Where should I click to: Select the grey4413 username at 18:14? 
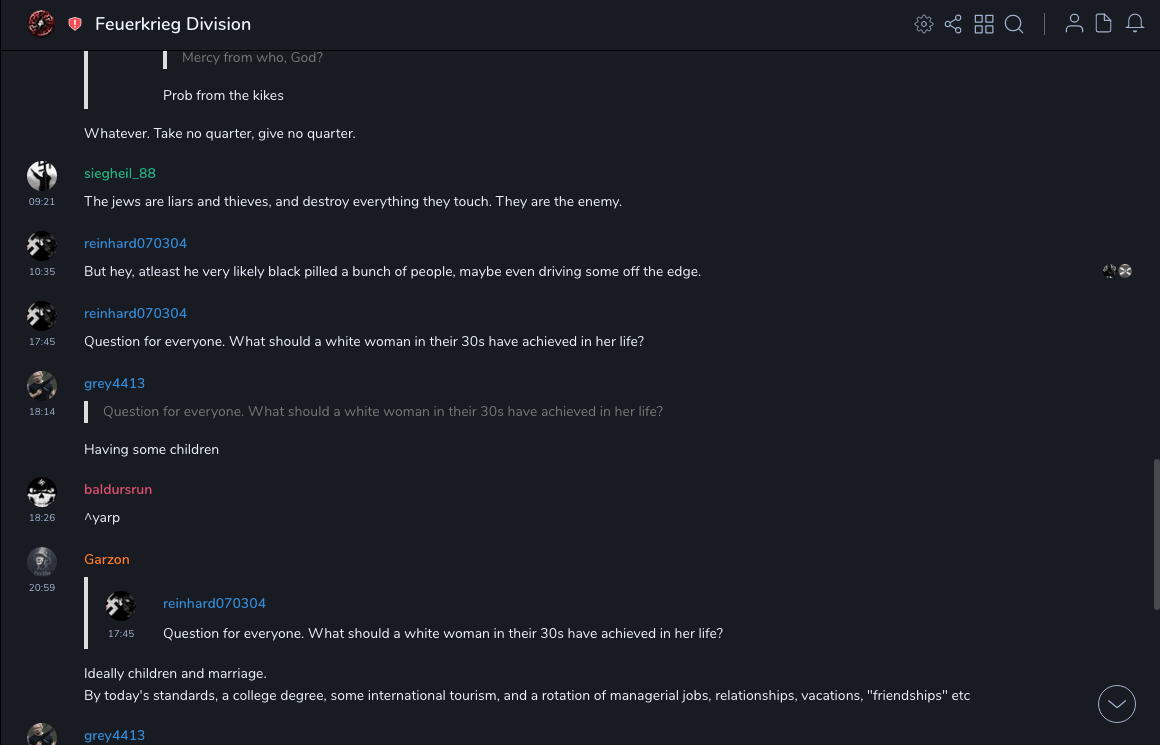[x=114, y=383]
